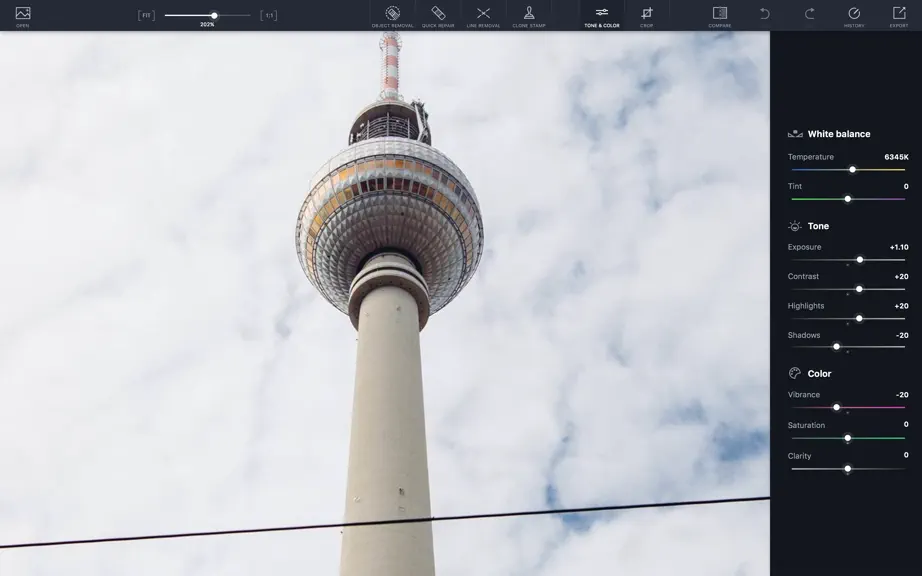The height and width of the screenshot is (576, 922).
Task: Select the Line Removal tool
Action: pyautogui.click(x=483, y=16)
